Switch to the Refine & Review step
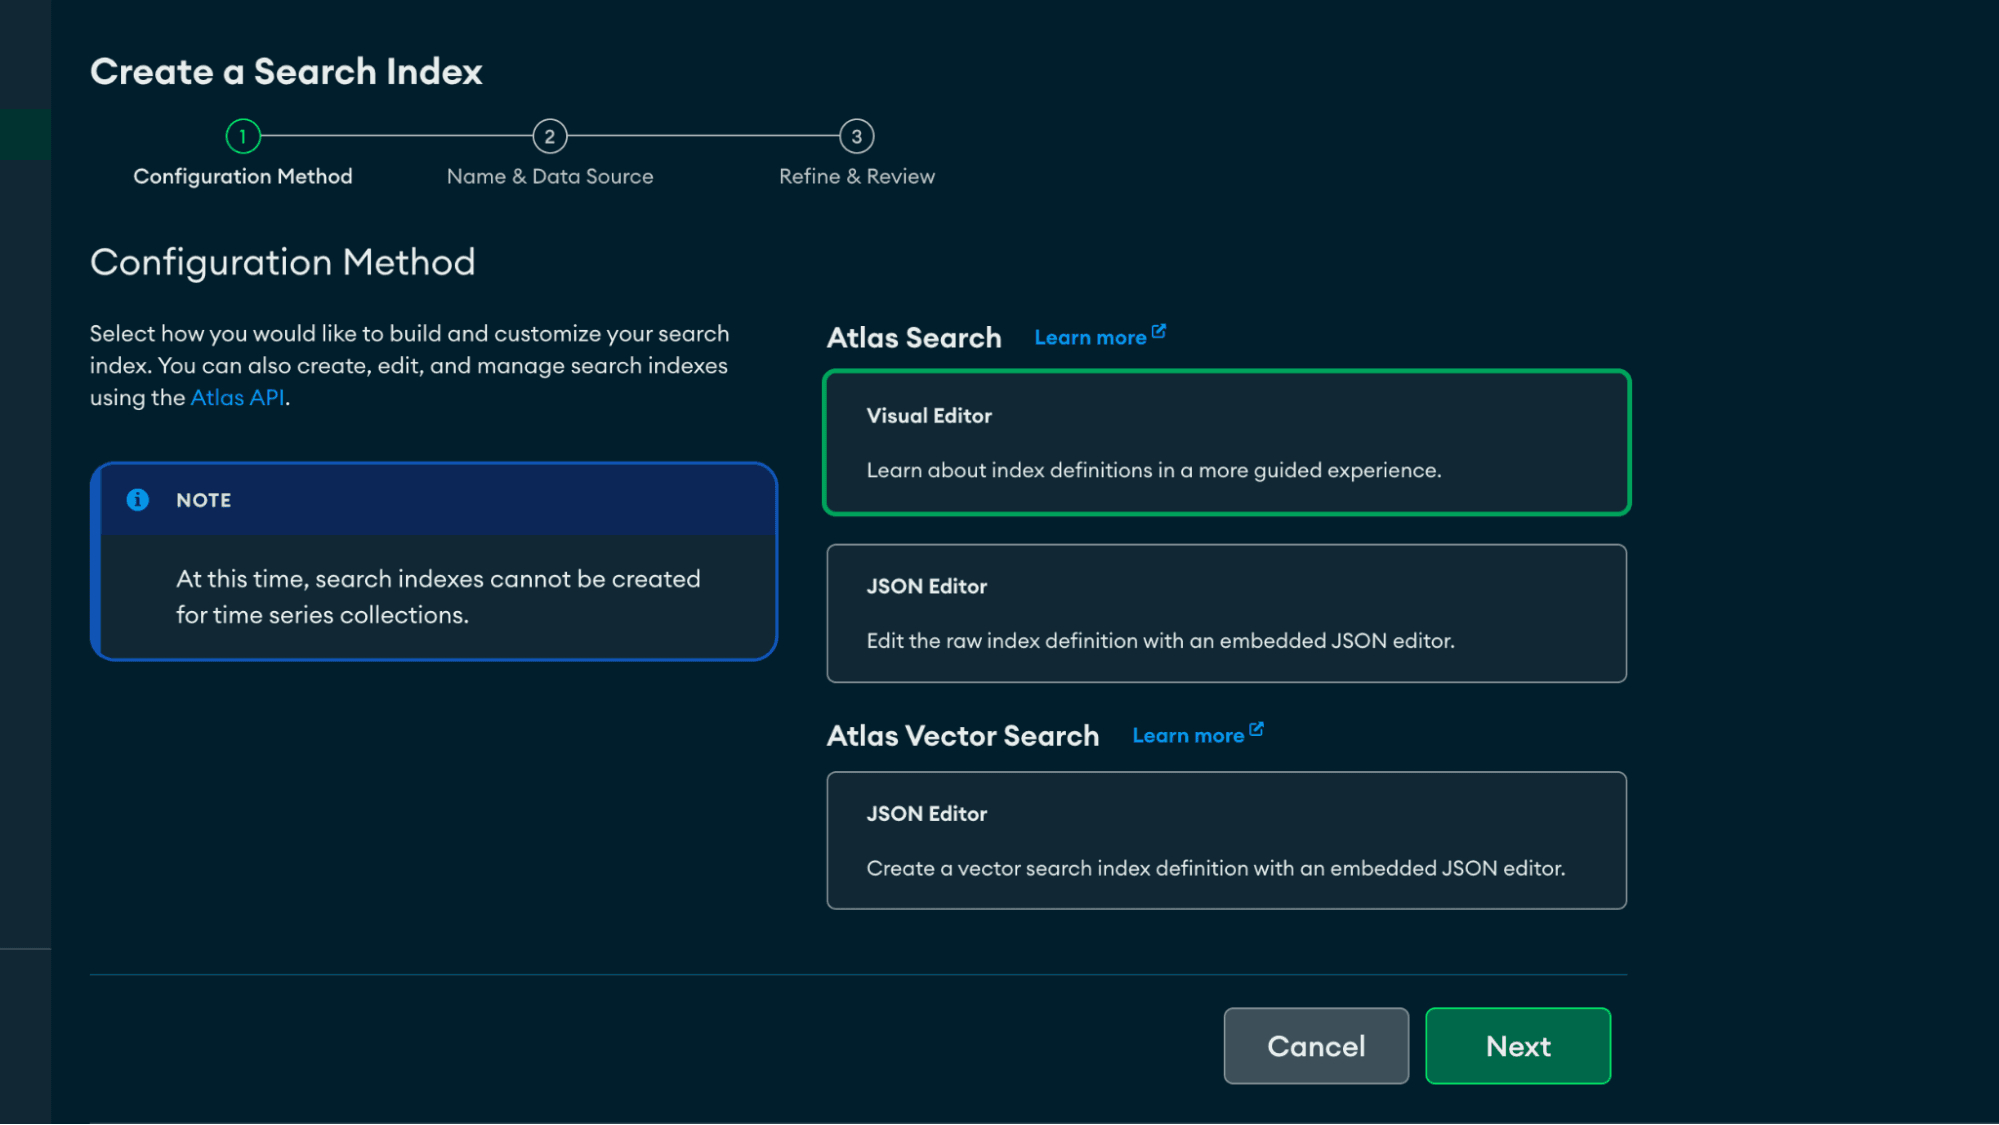 pyautogui.click(x=857, y=176)
